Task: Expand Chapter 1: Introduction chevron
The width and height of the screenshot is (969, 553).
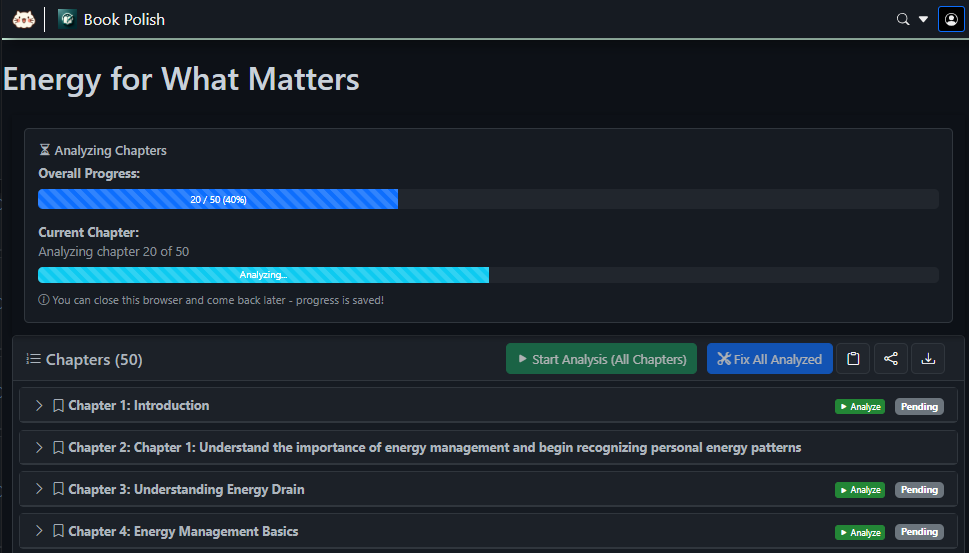Action: pyautogui.click(x=40, y=406)
